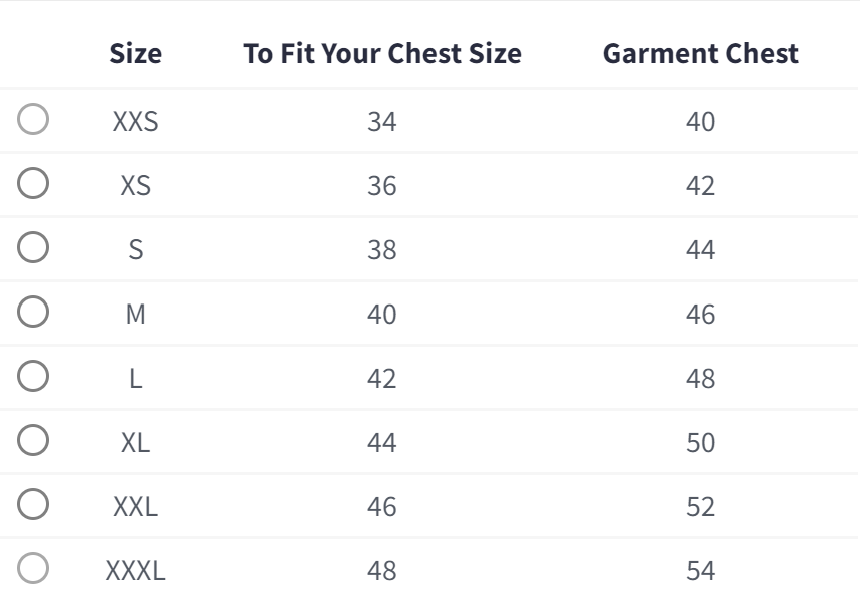Click the Size column header
The image size is (860, 606).
pos(135,54)
